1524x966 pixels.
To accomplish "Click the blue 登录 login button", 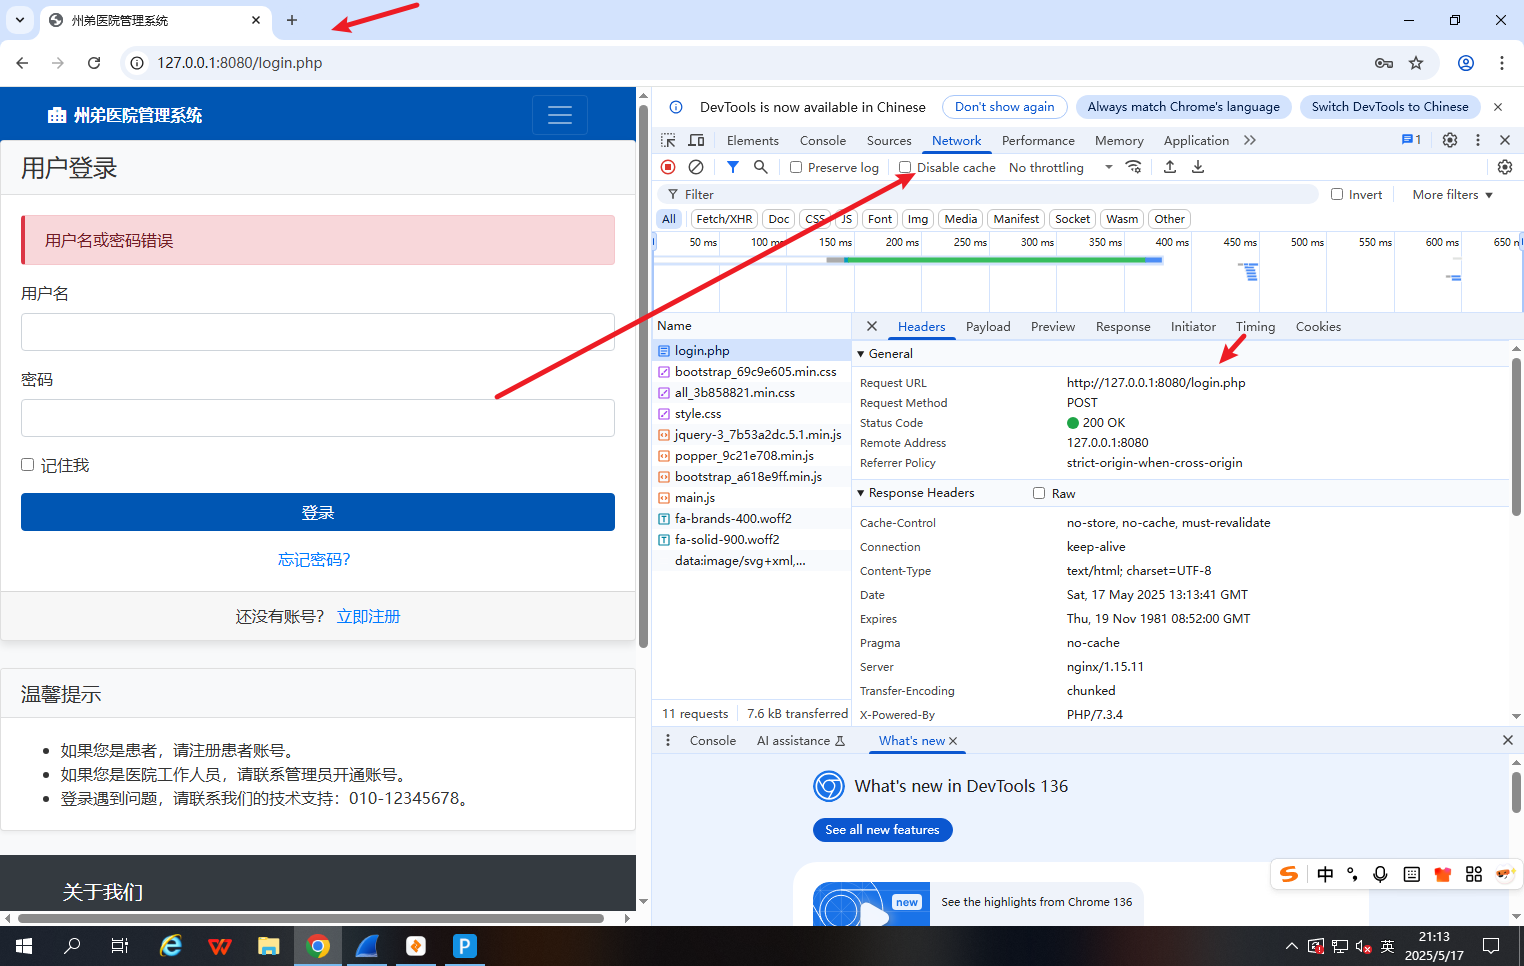I will click(x=318, y=512).
